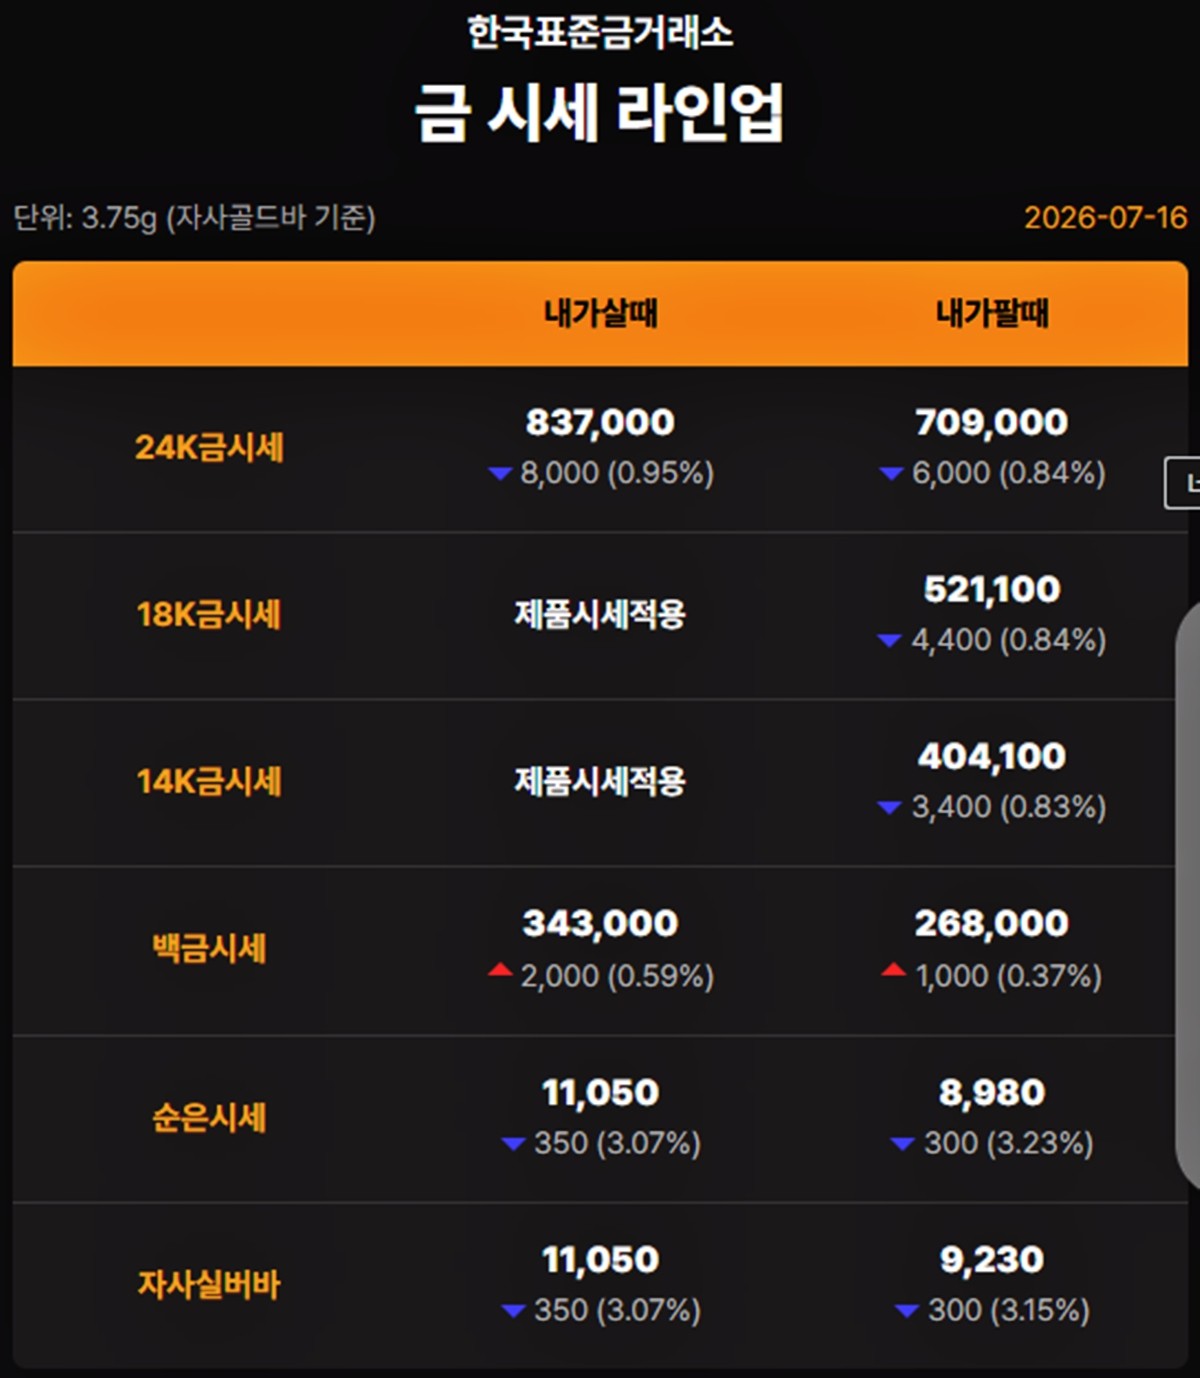Screen dimensions: 1200x1378
Task: Click the 18K 제품시세적용 text
Action: click(600, 614)
